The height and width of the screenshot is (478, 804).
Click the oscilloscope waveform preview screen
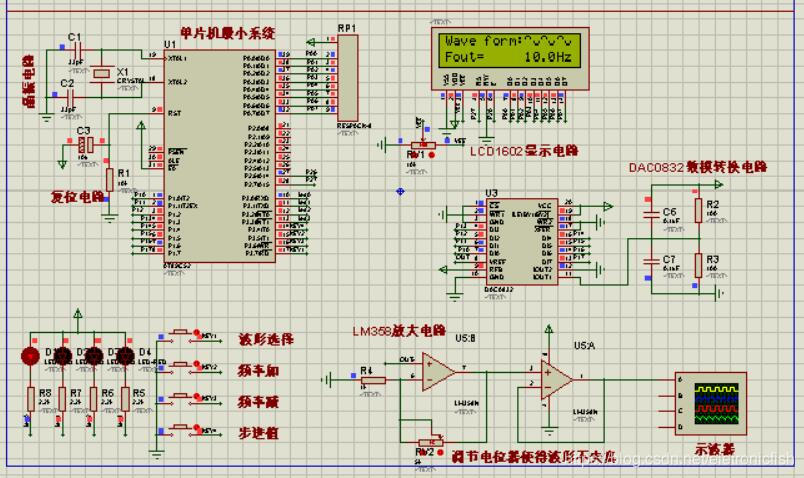pos(717,403)
